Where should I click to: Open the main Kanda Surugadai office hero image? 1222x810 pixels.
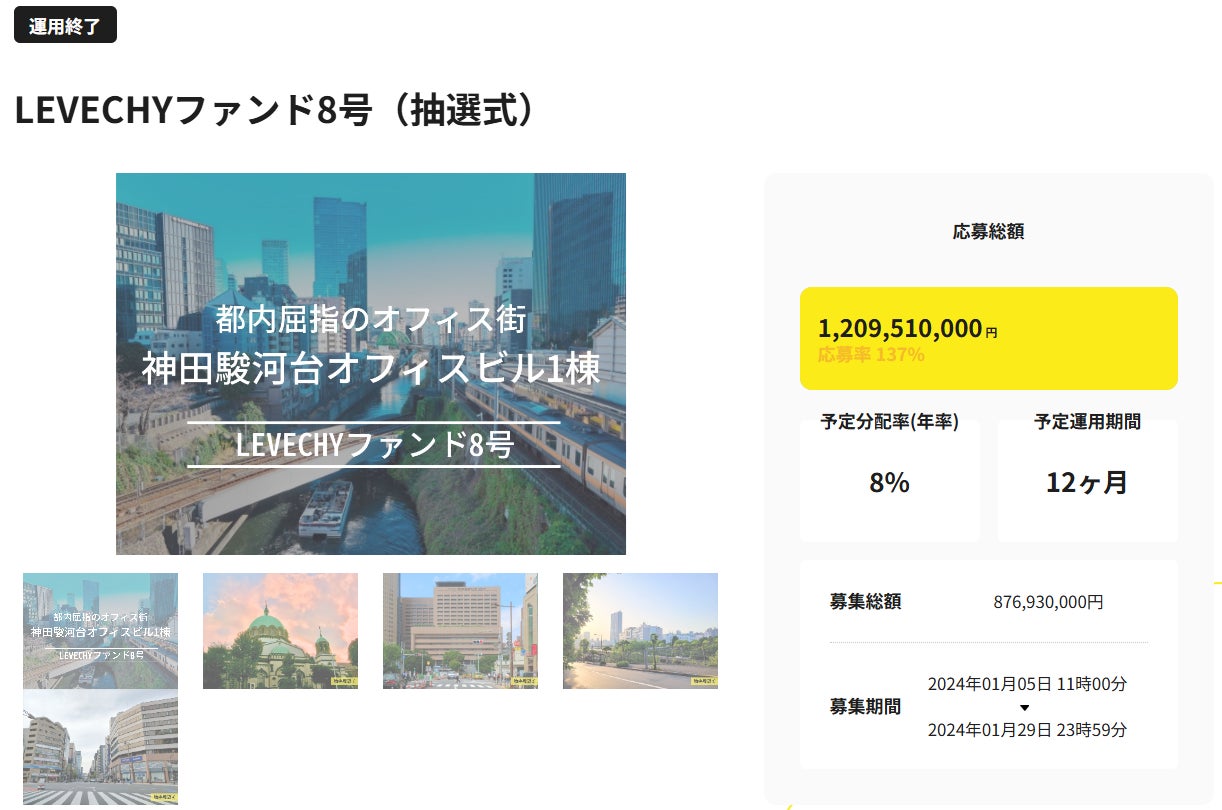pos(371,364)
